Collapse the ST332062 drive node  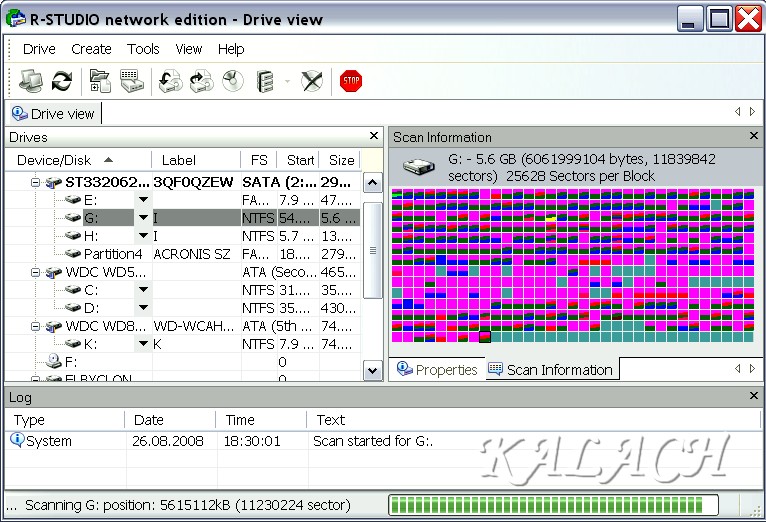[35, 182]
